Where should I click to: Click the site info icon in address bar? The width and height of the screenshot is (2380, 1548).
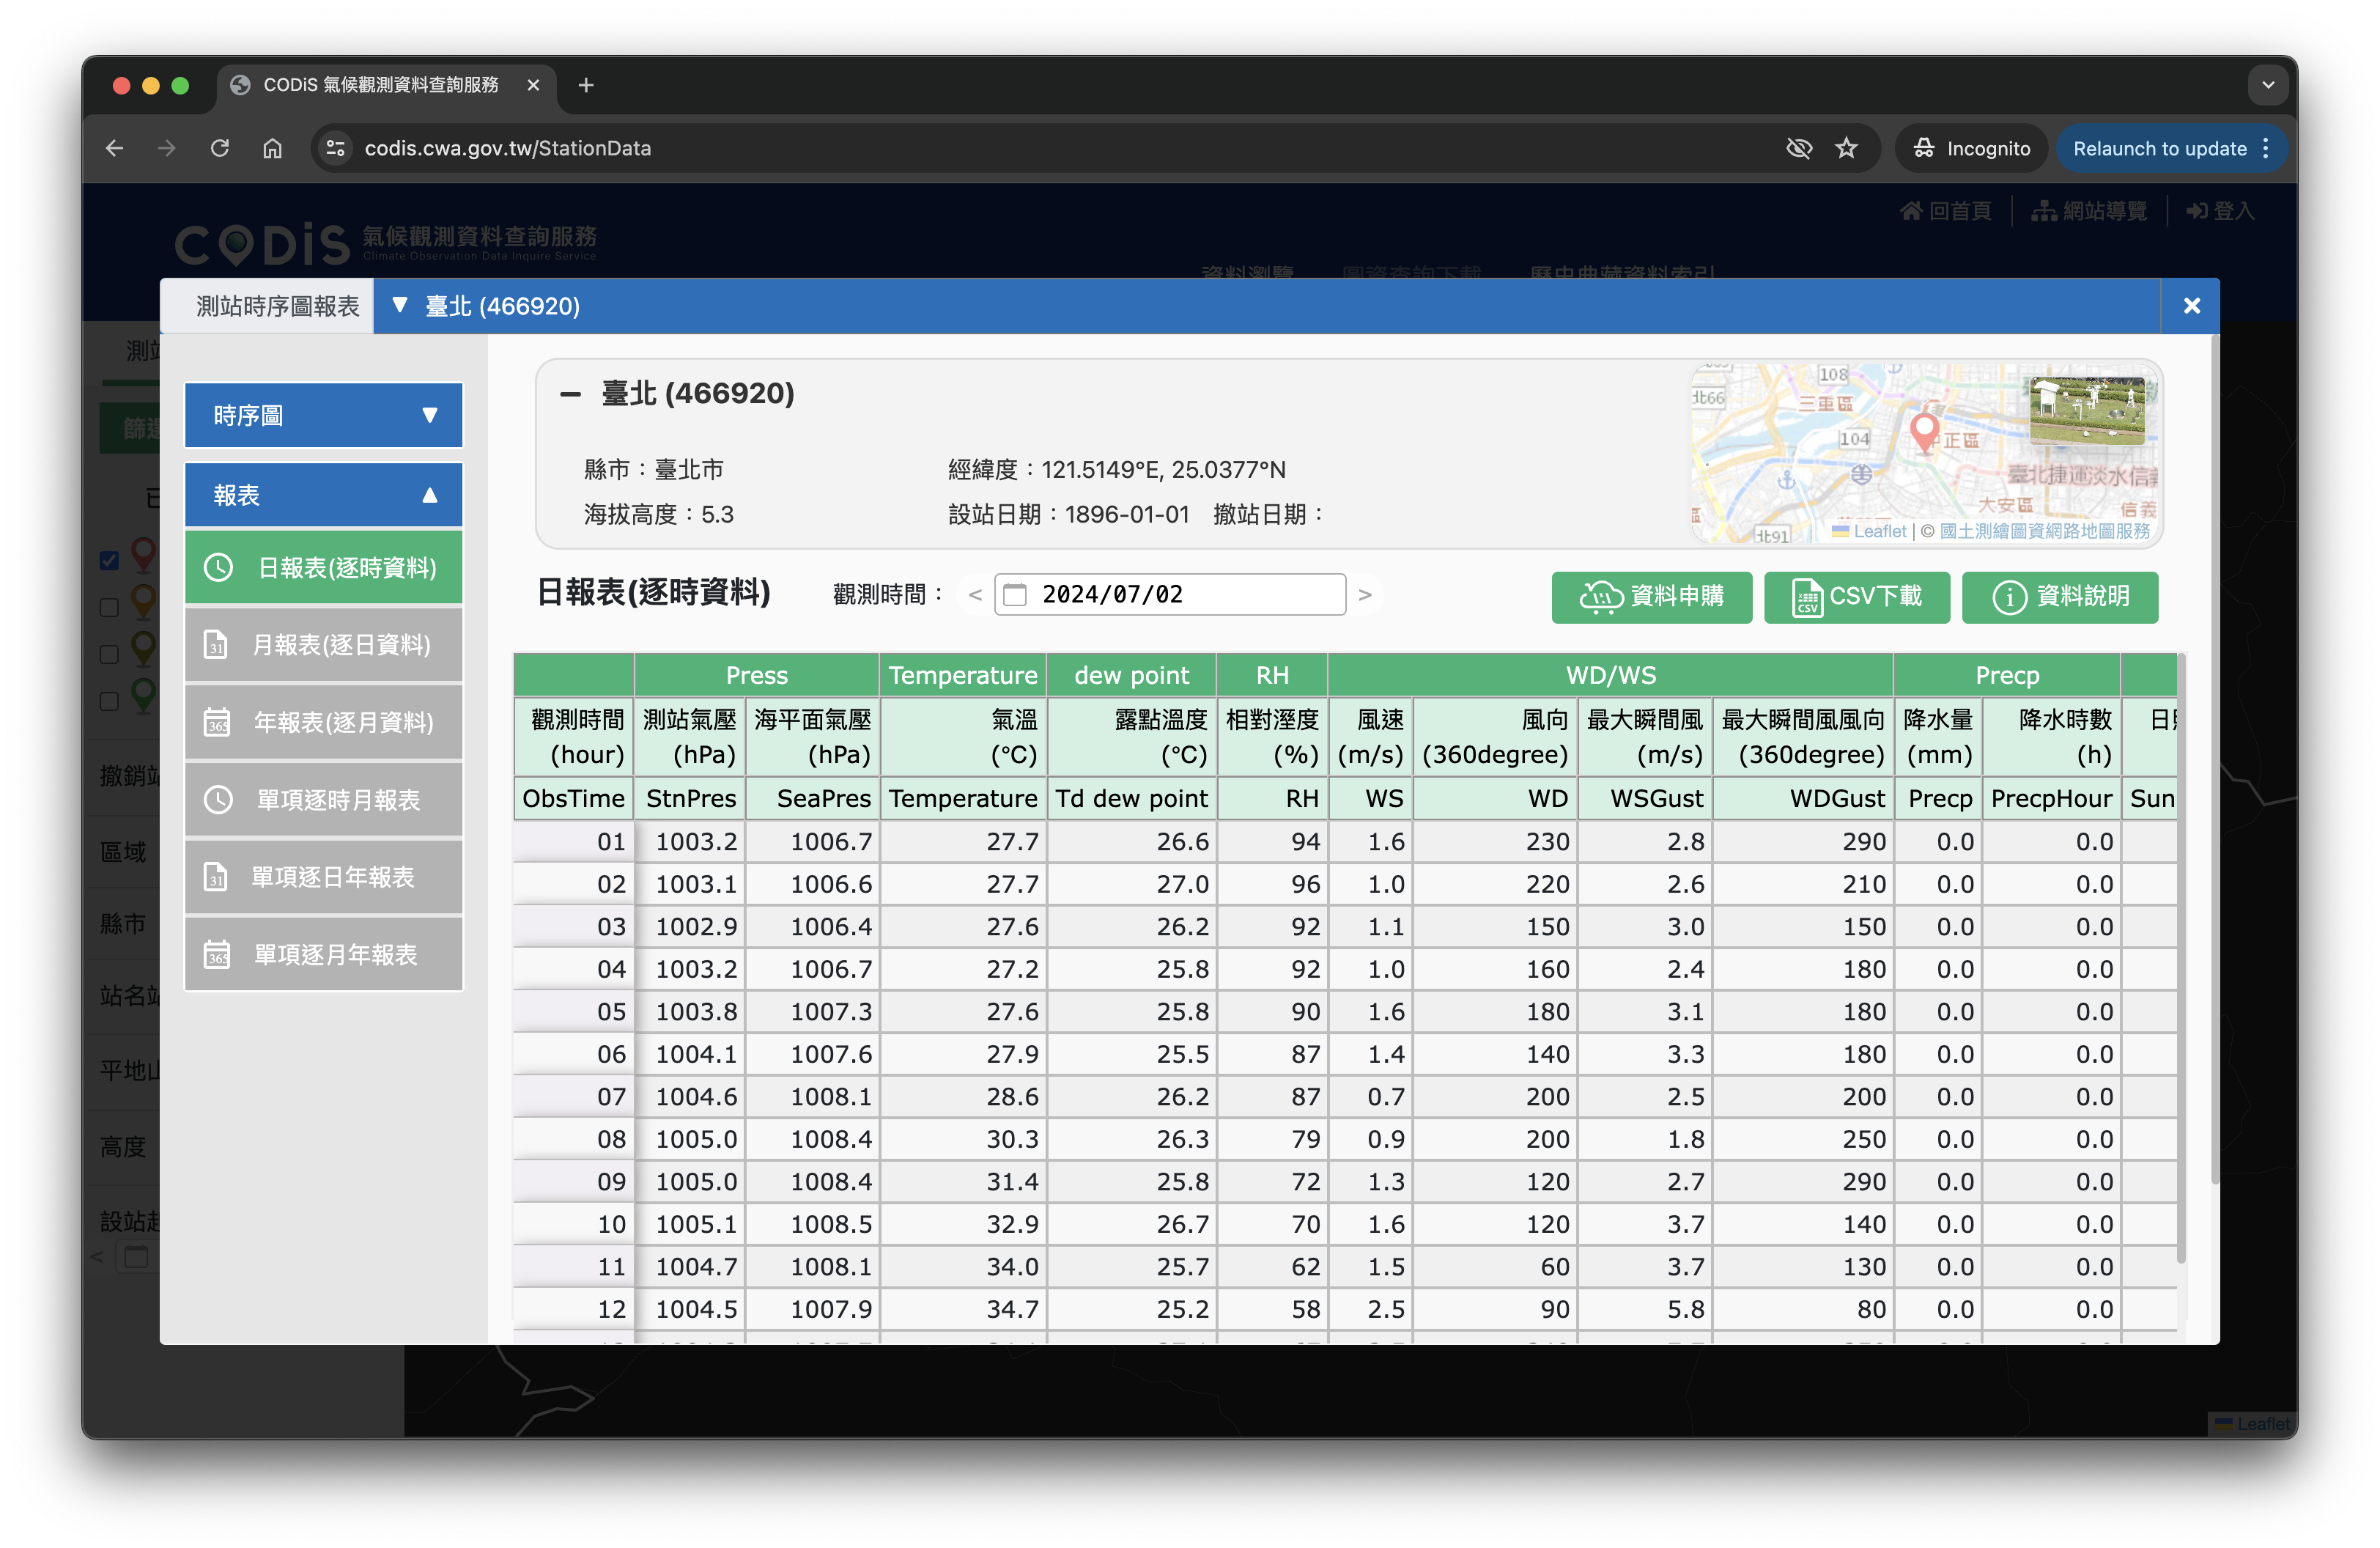[336, 148]
